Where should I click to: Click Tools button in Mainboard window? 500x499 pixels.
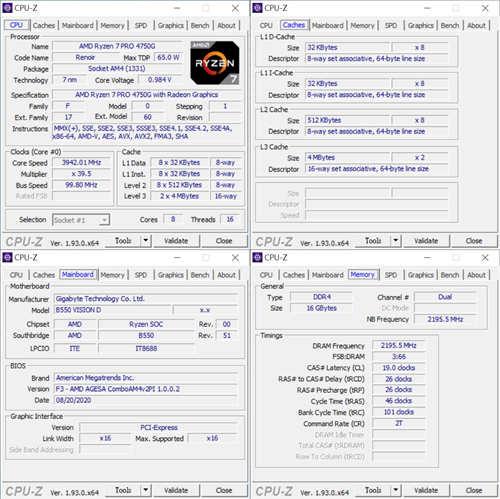tap(123, 490)
